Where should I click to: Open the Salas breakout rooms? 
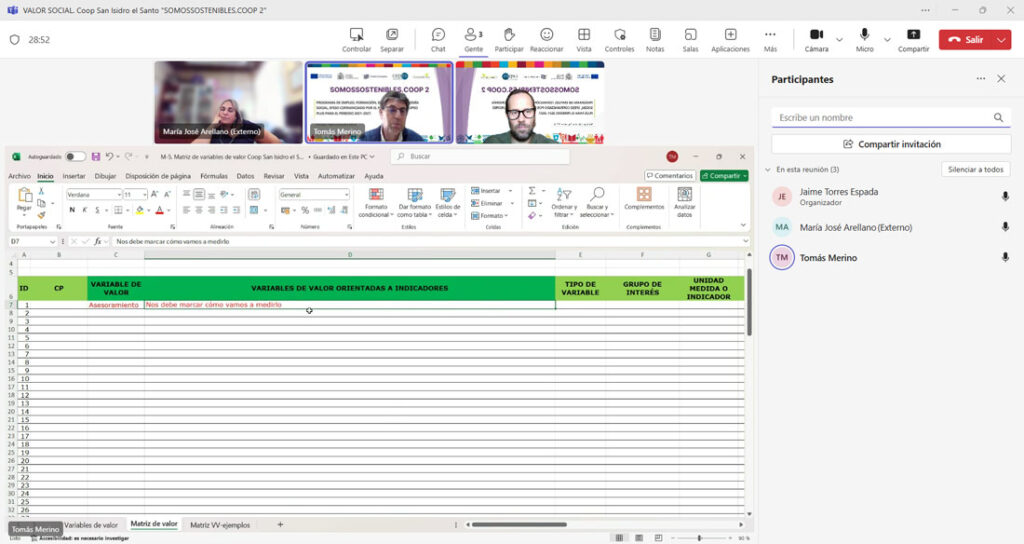[x=690, y=39]
